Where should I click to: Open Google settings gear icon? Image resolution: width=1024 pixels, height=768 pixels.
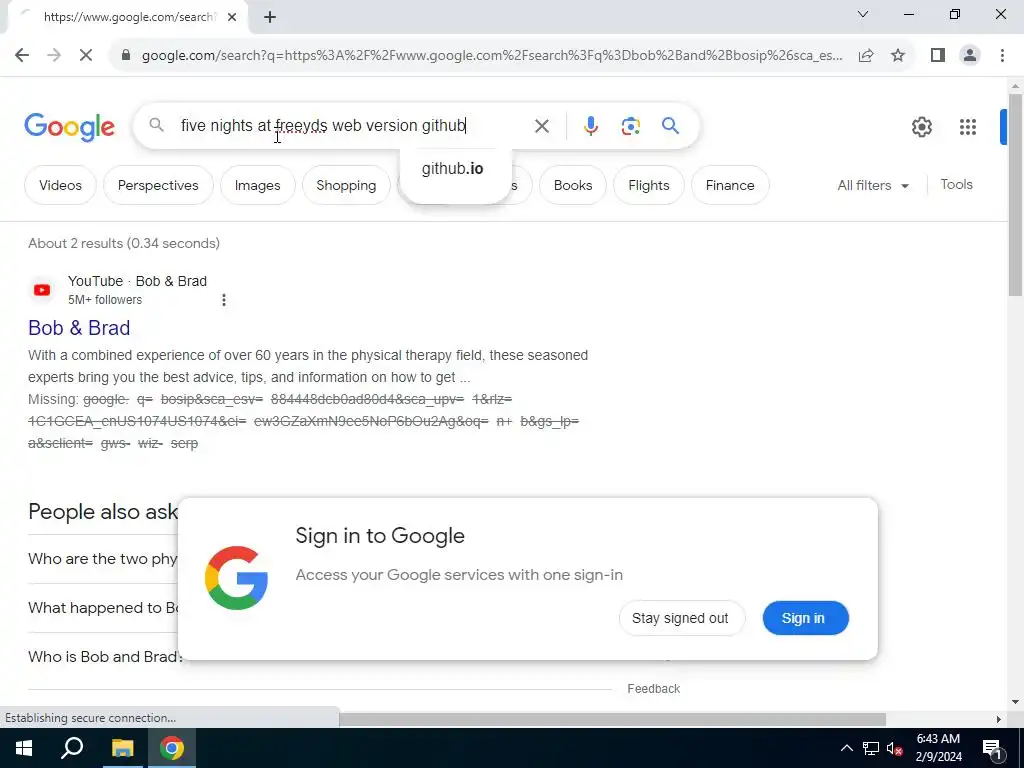[921, 127]
